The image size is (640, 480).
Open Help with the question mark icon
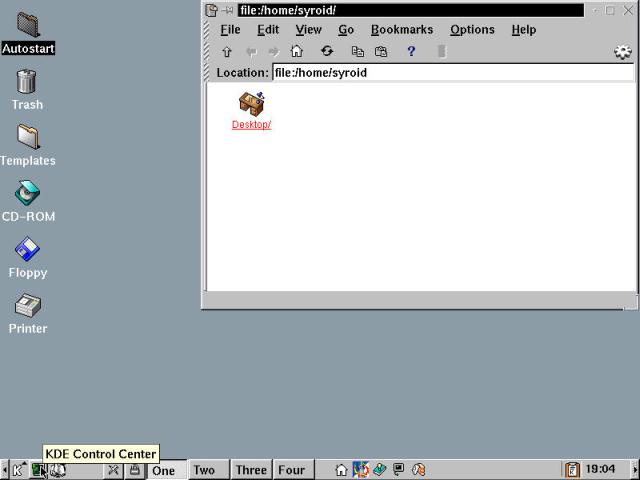tap(411, 52)
